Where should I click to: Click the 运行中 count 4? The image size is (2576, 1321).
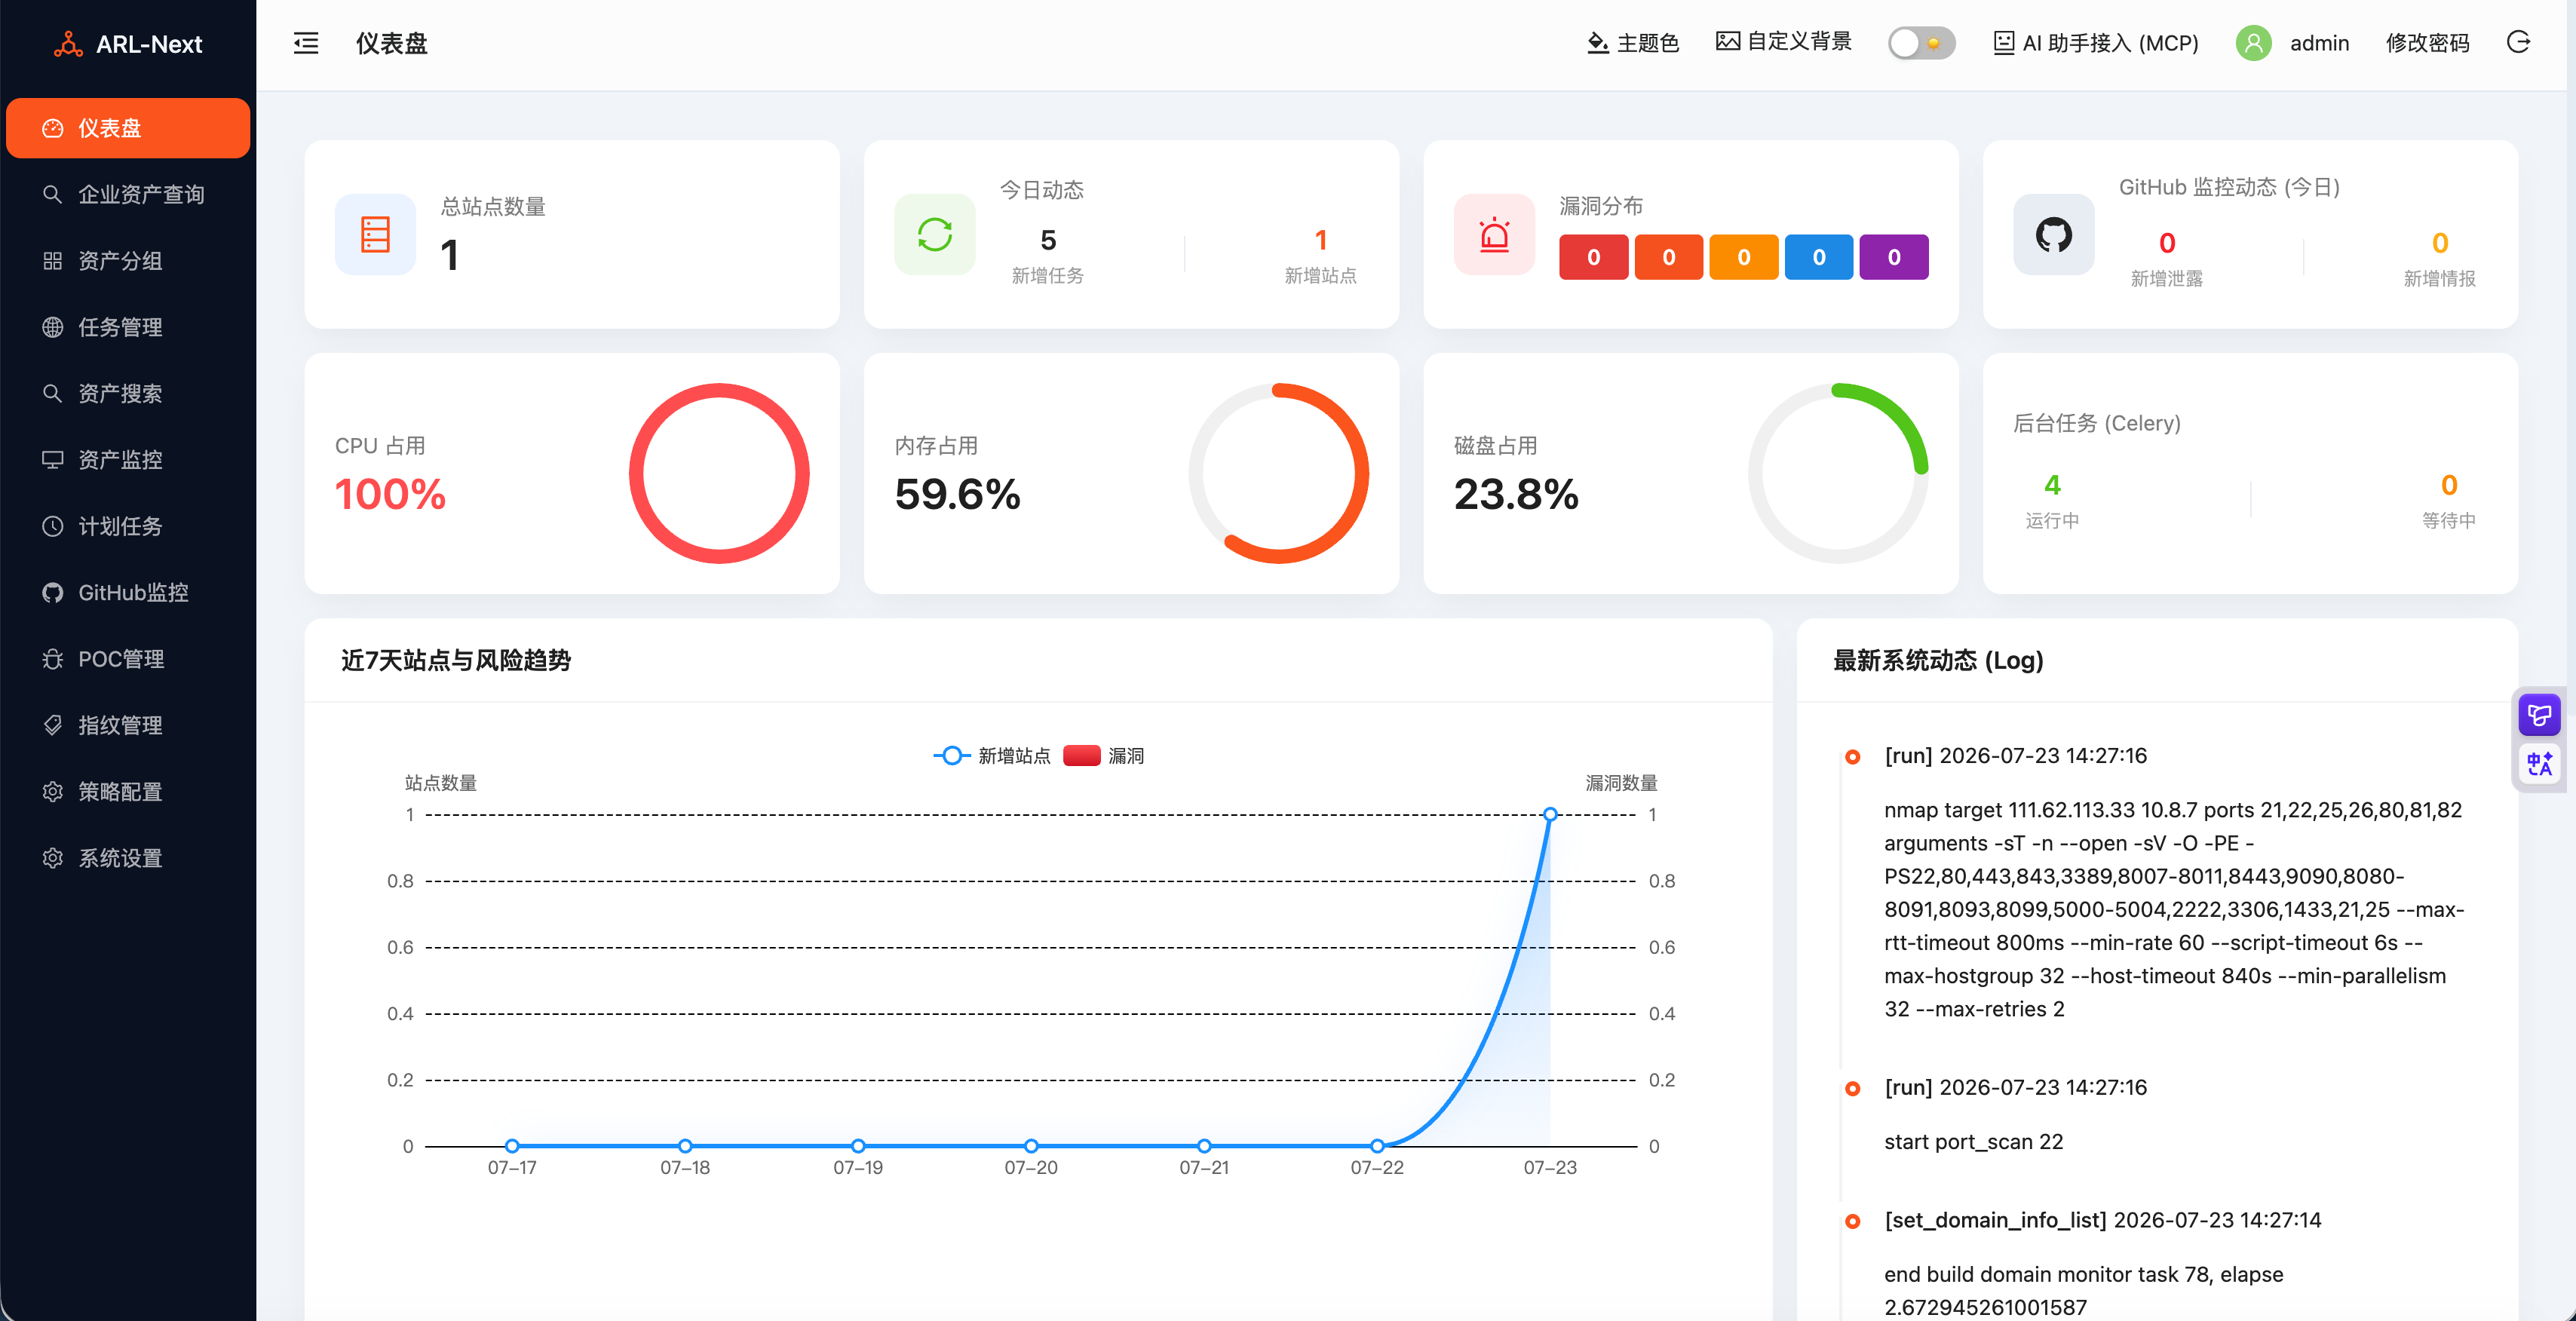click(2052, 485)
